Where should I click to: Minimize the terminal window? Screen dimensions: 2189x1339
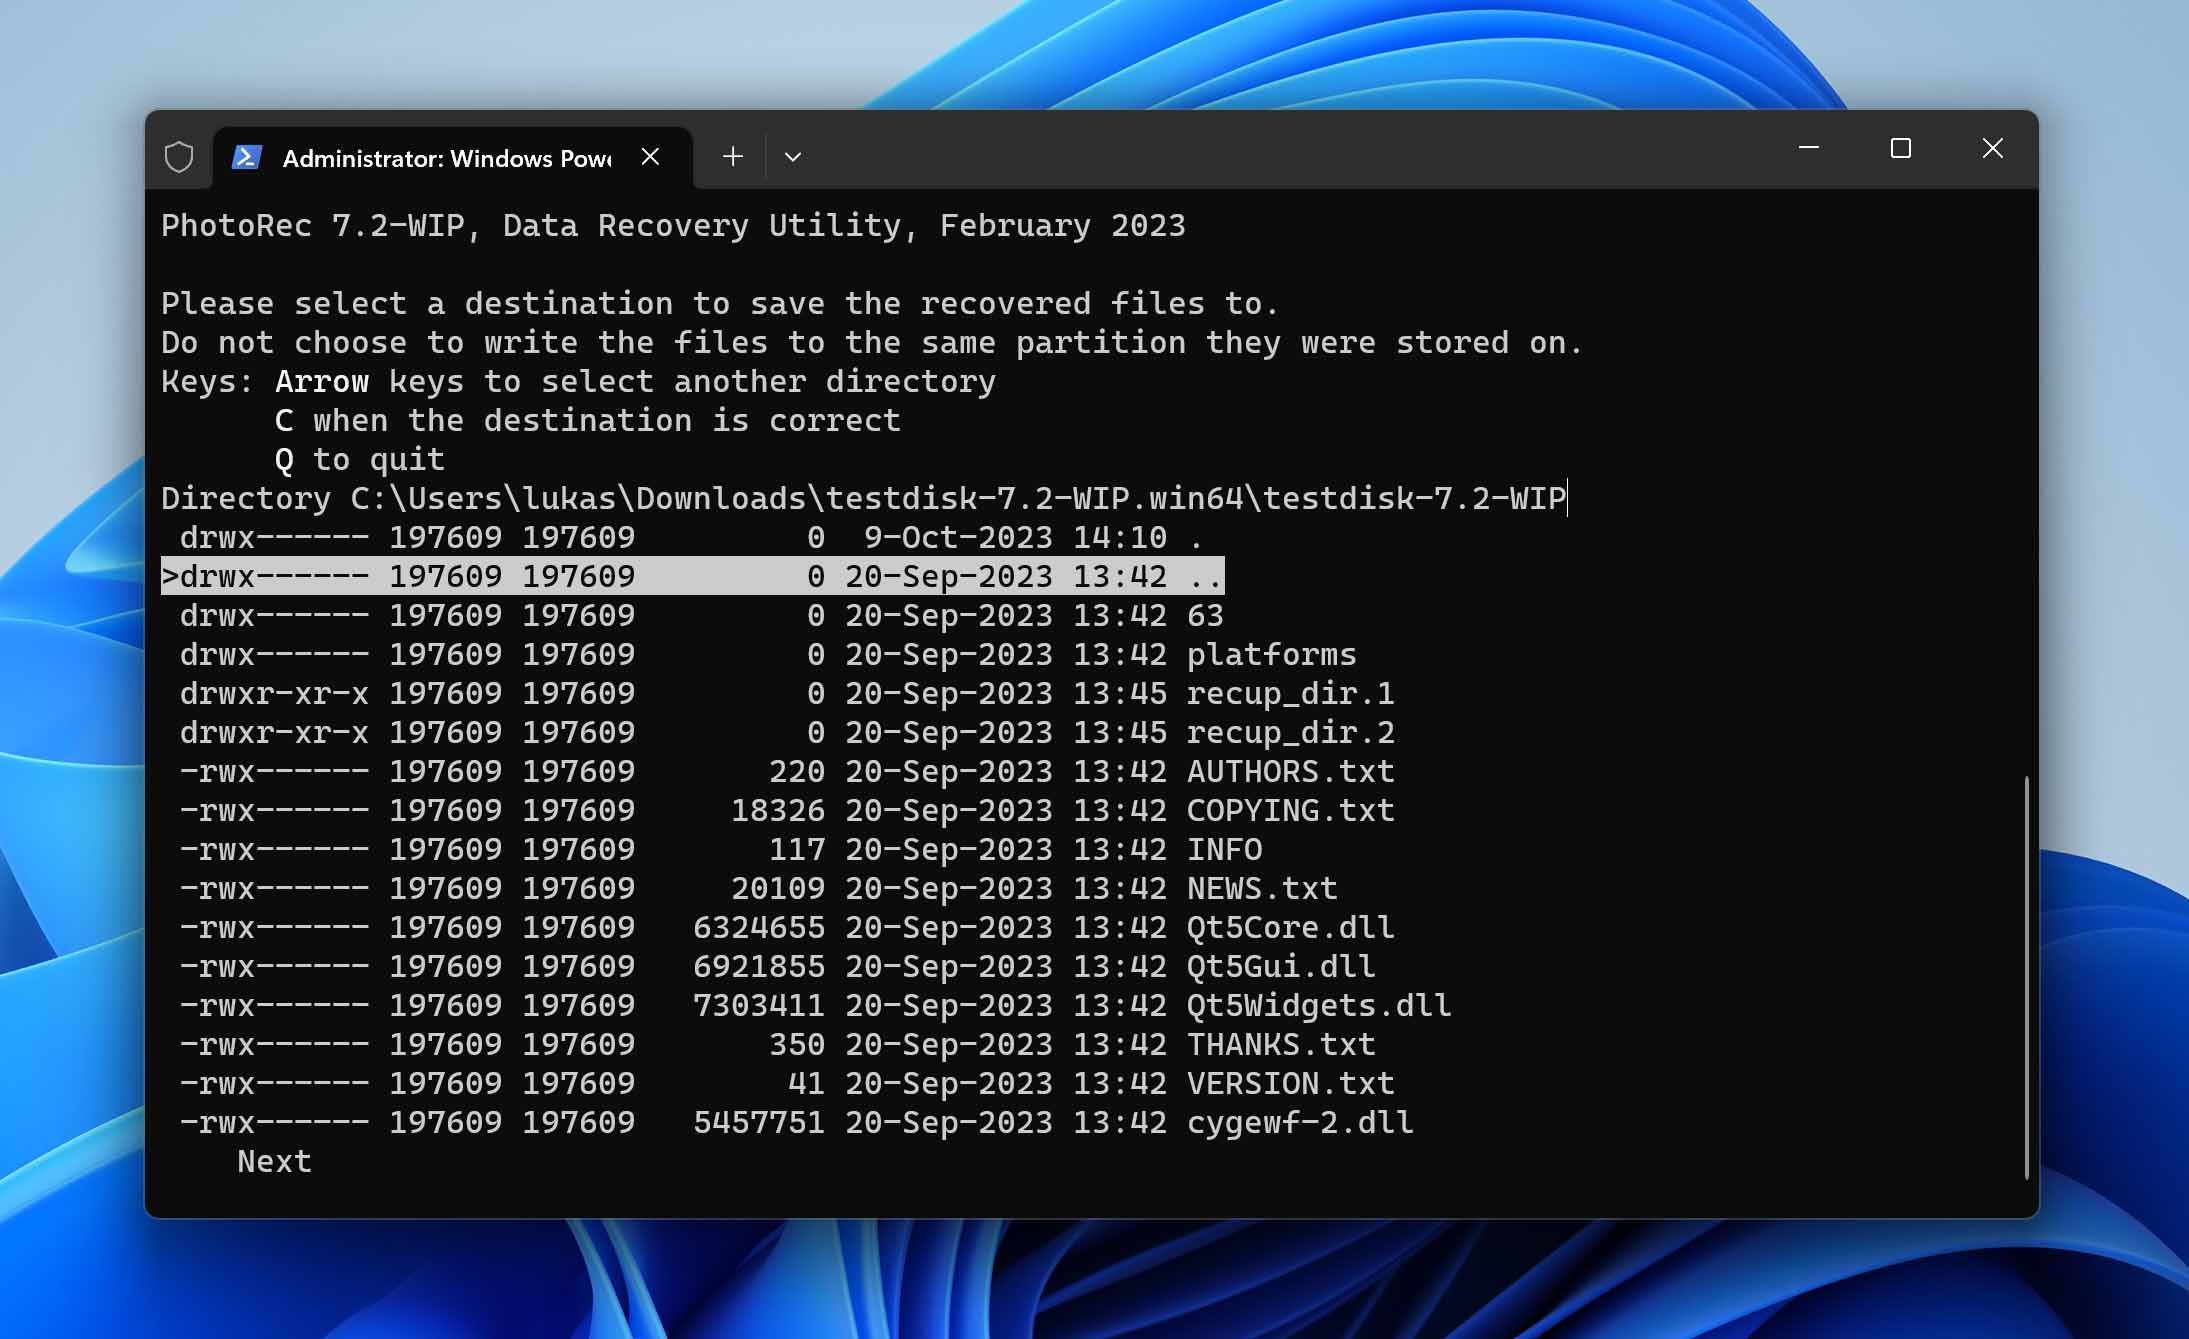coord(1809,148)
